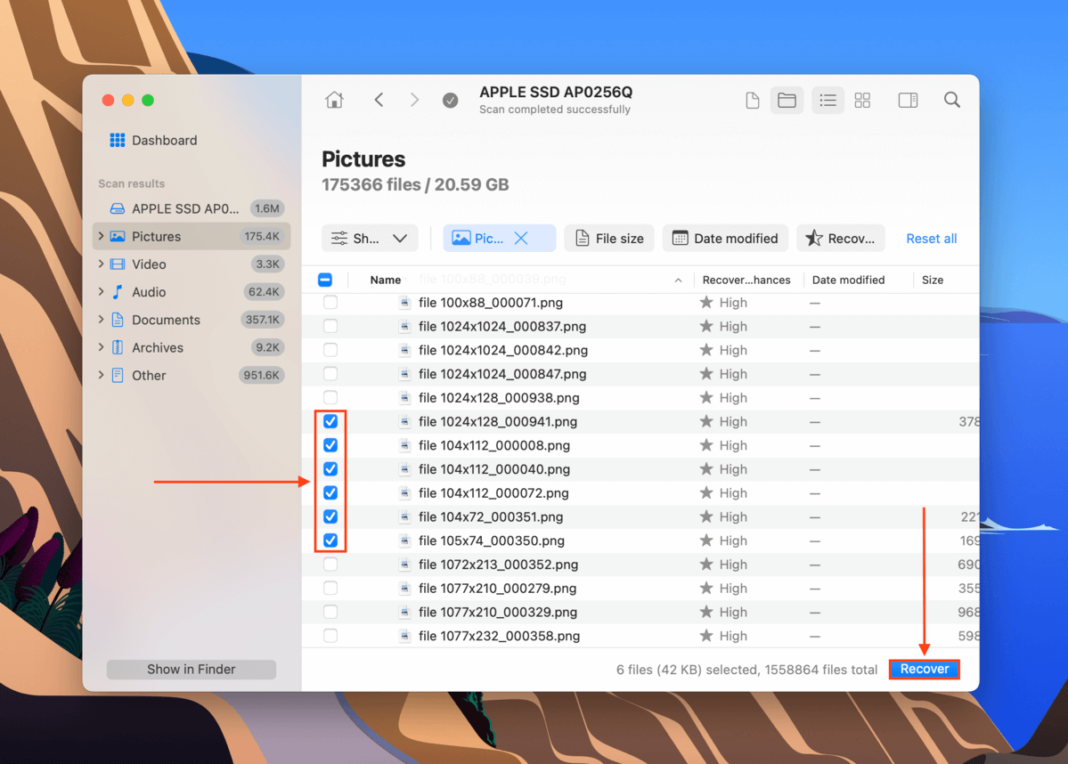
Task: Expand the Documents category arrow
Action: click(101, 320)
